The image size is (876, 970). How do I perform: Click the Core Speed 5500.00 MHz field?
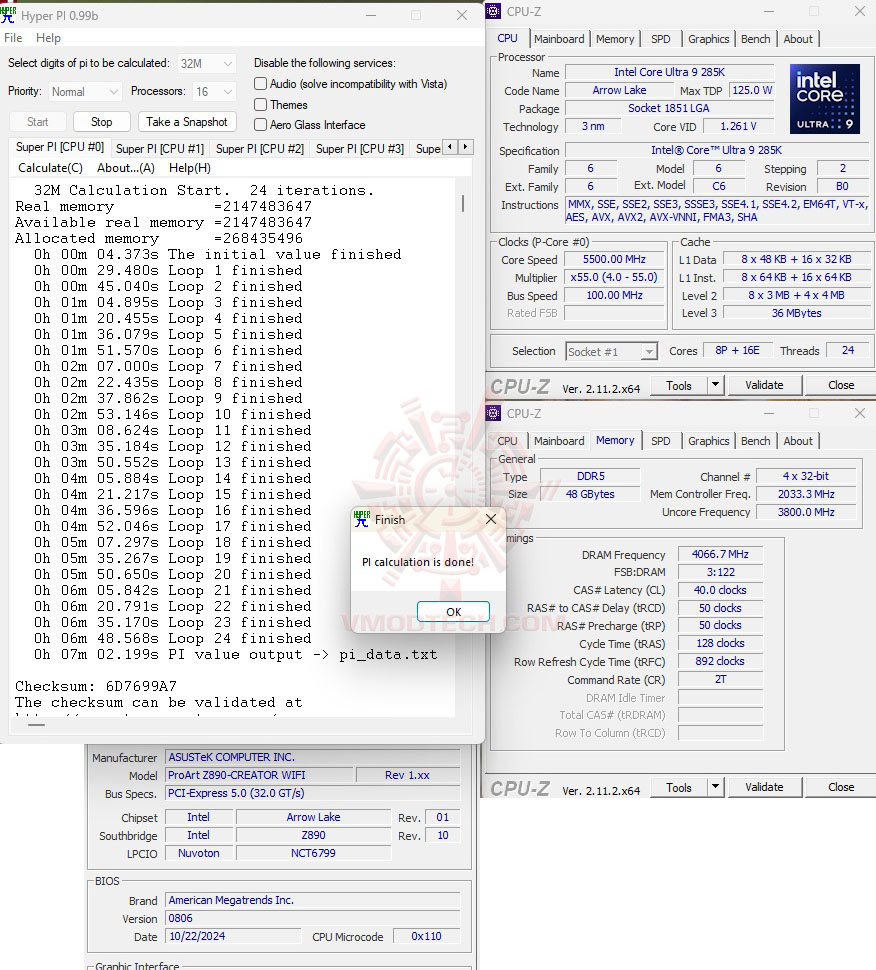pos(614,259)
